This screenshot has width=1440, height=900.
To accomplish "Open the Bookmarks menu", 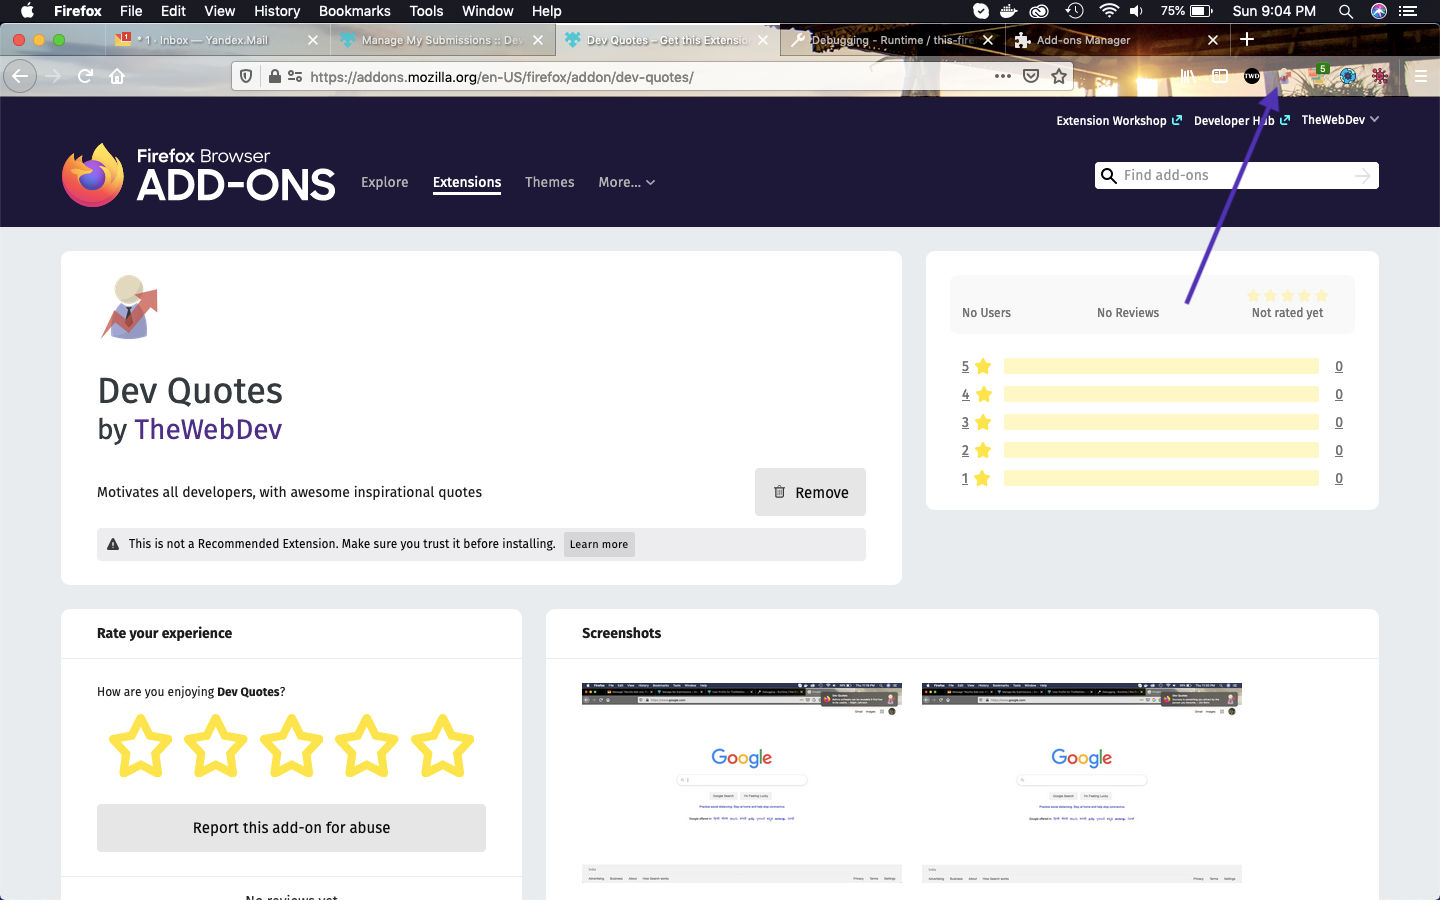I will coord(354,11).
